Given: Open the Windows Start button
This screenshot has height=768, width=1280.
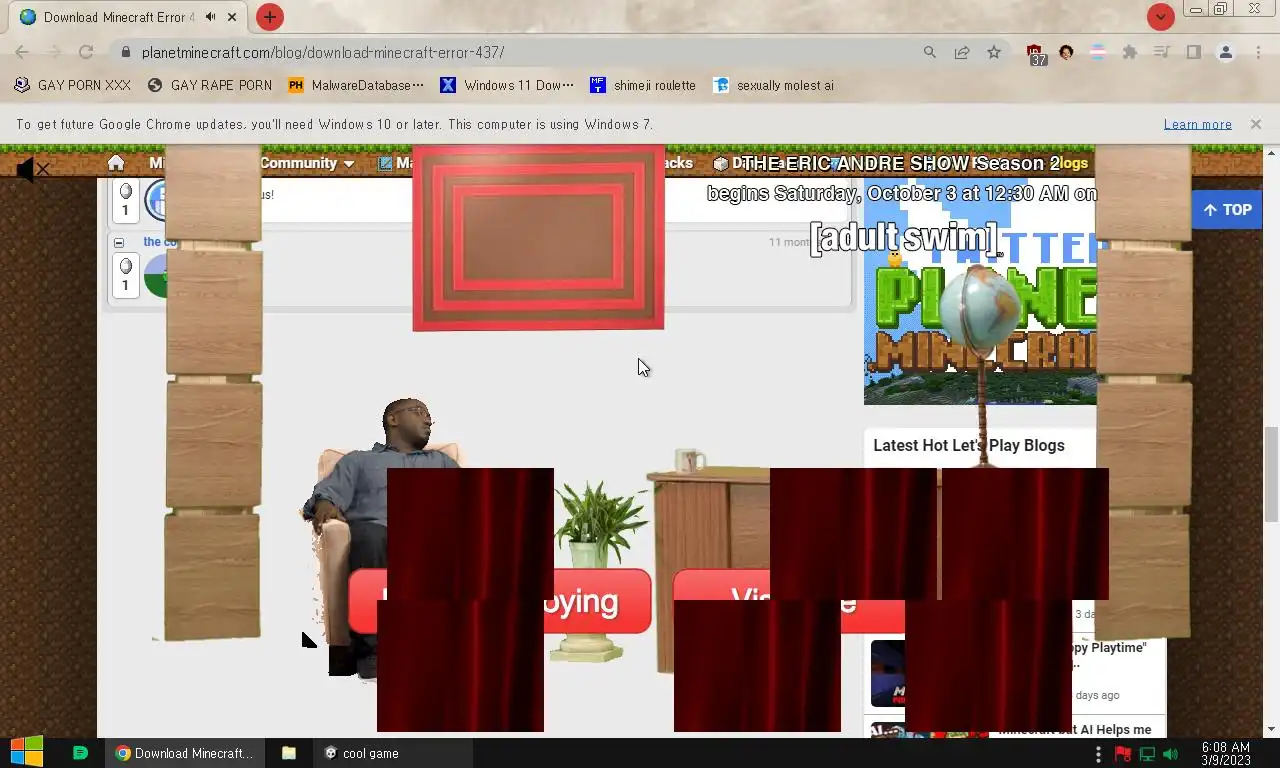Looking at the screenshot, I should coord(27,753).
